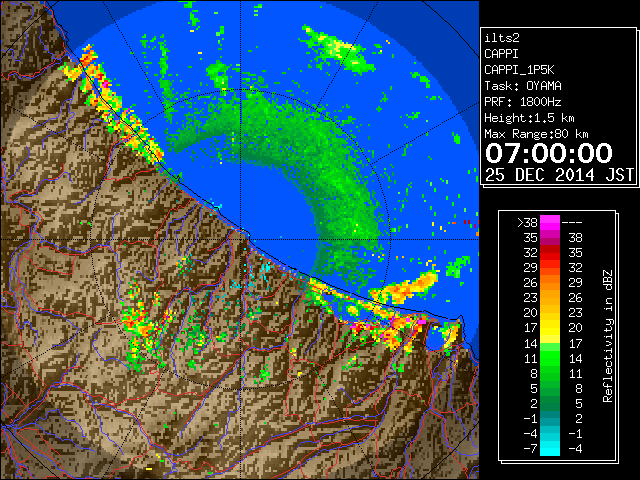This screenshot has width=640, height=480.
Task: Click 'Task: OYAMA' text line
Action: [523, 86]
